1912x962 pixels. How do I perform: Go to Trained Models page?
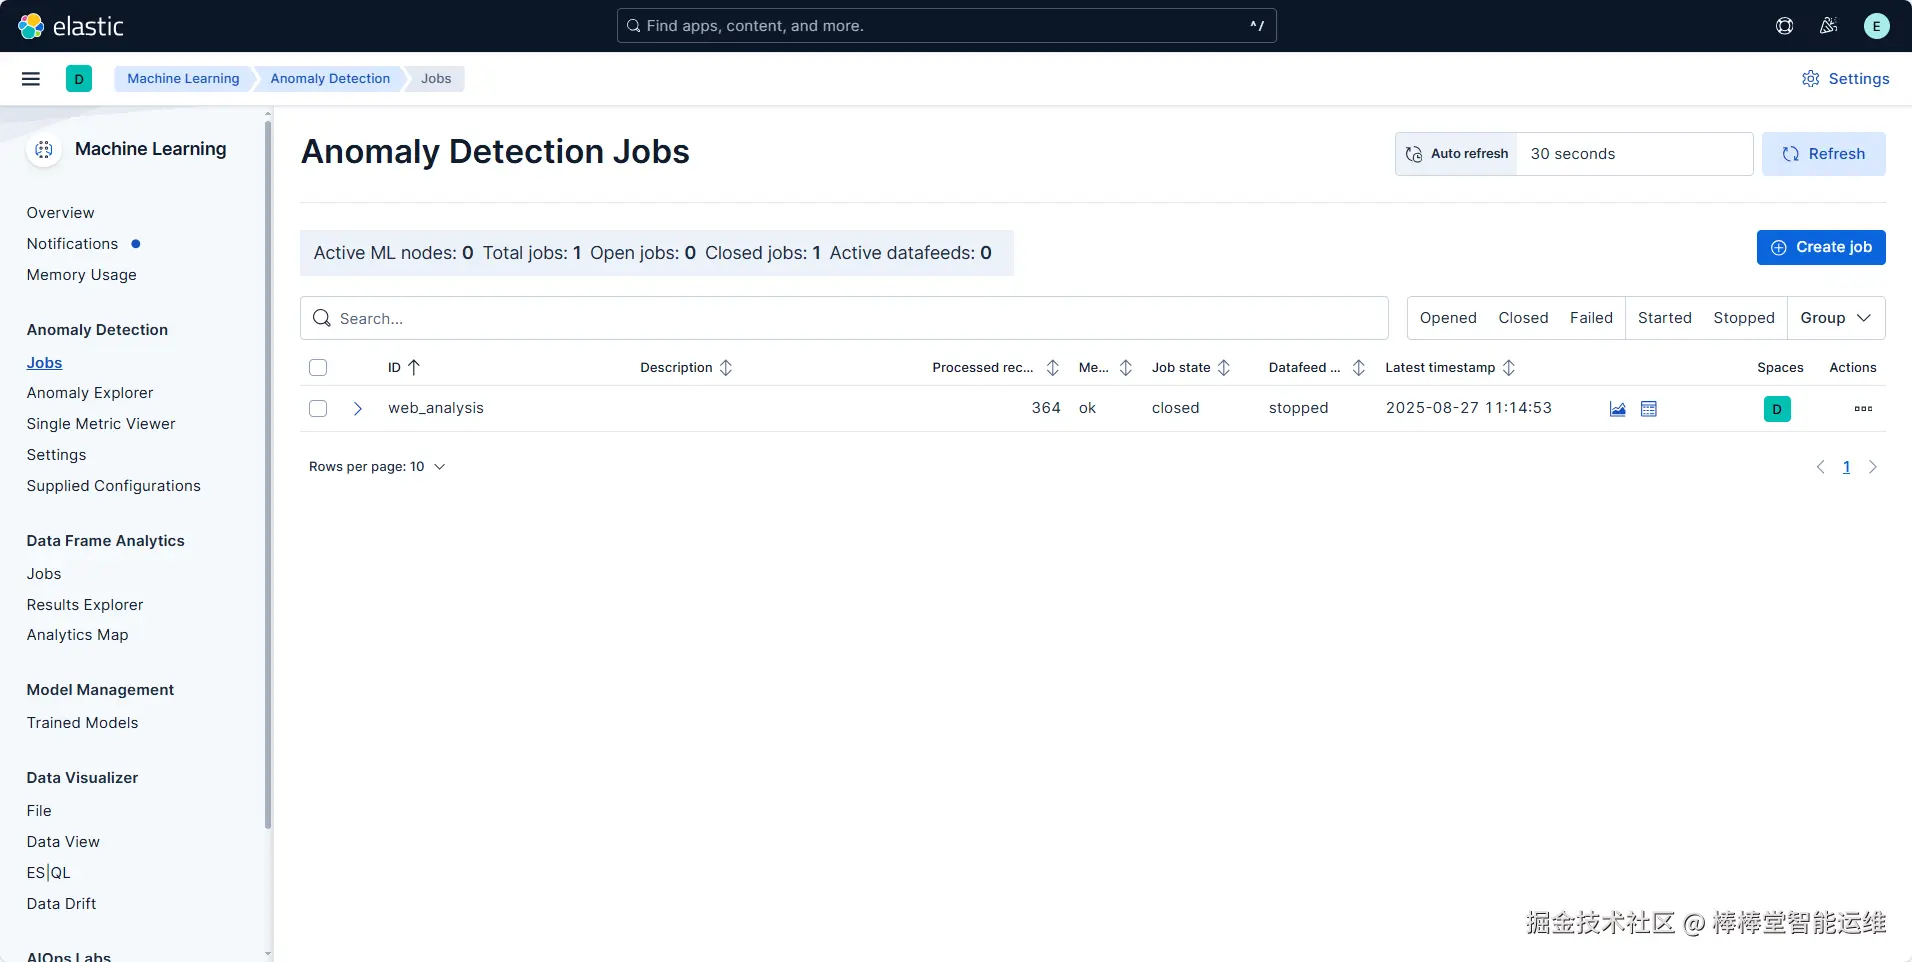point(83,723)
